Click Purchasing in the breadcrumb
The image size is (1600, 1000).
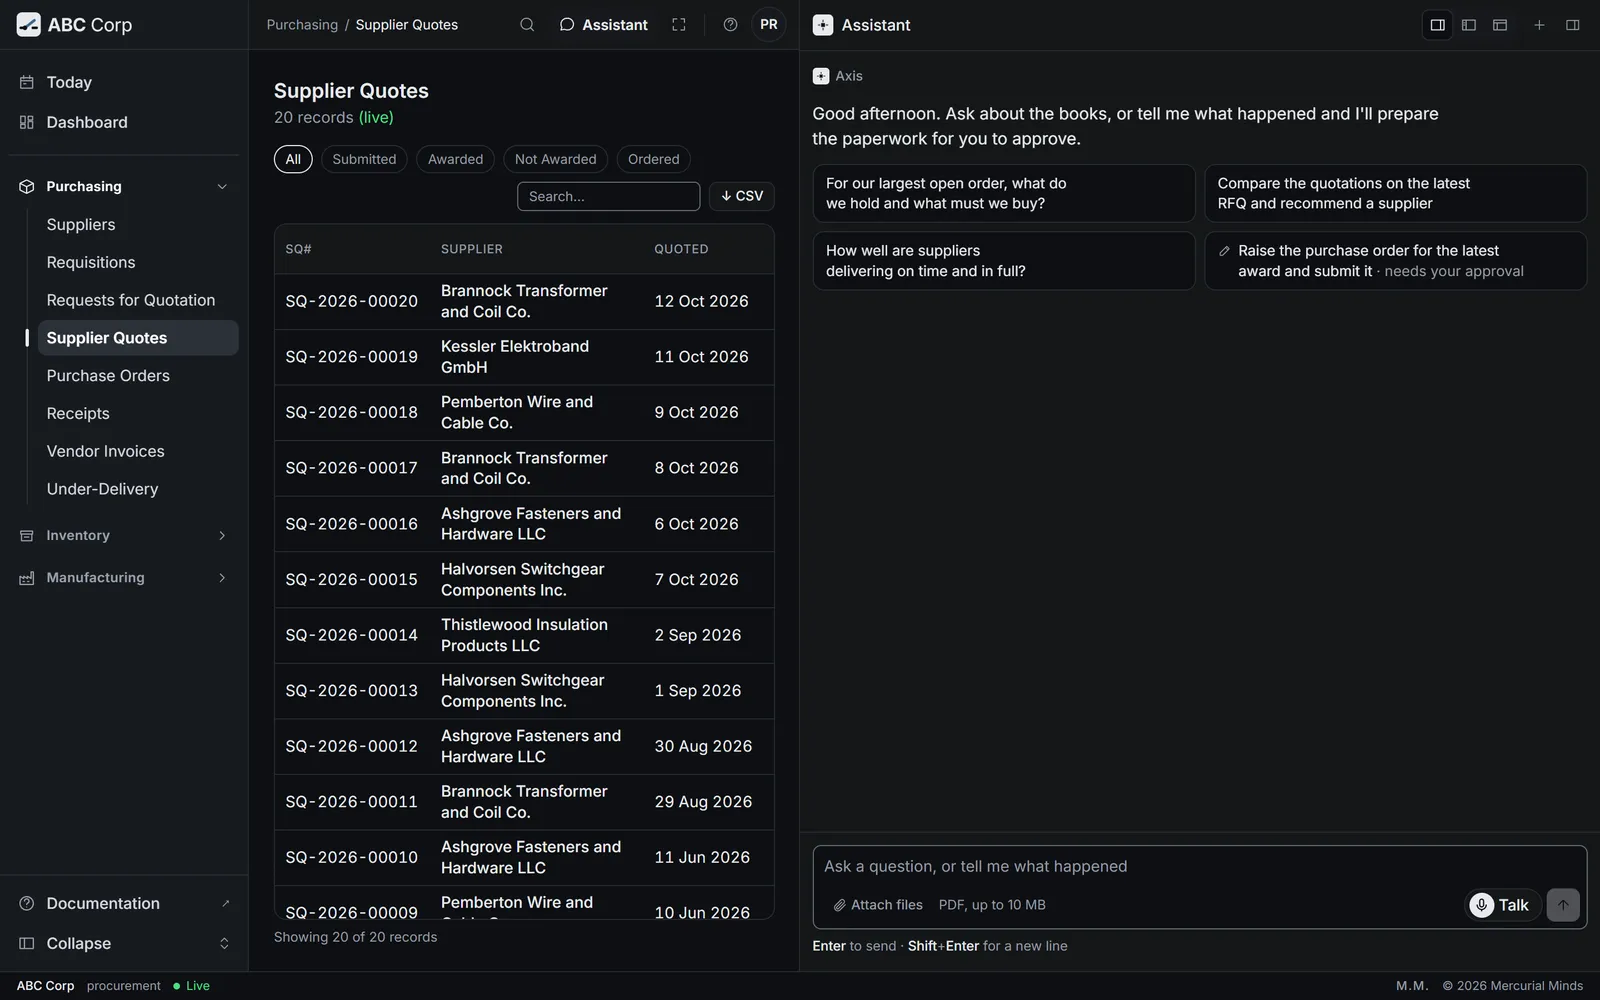(x=302, y=25)
